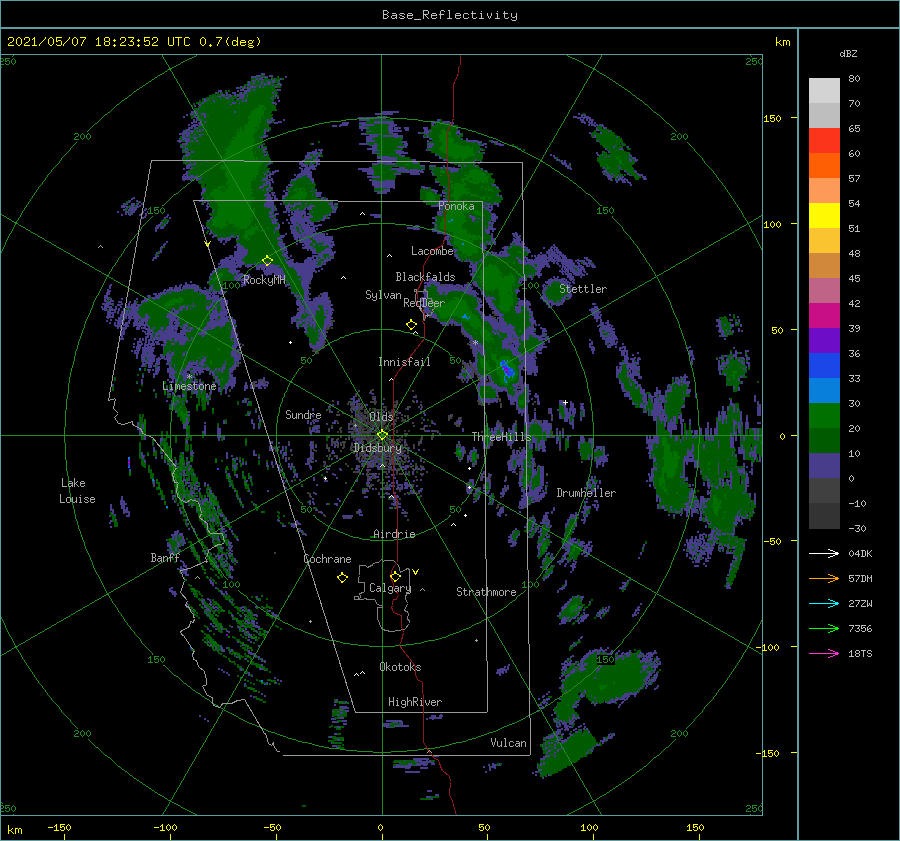Pick the blue 33-36 dBZ color swatch

824,366
